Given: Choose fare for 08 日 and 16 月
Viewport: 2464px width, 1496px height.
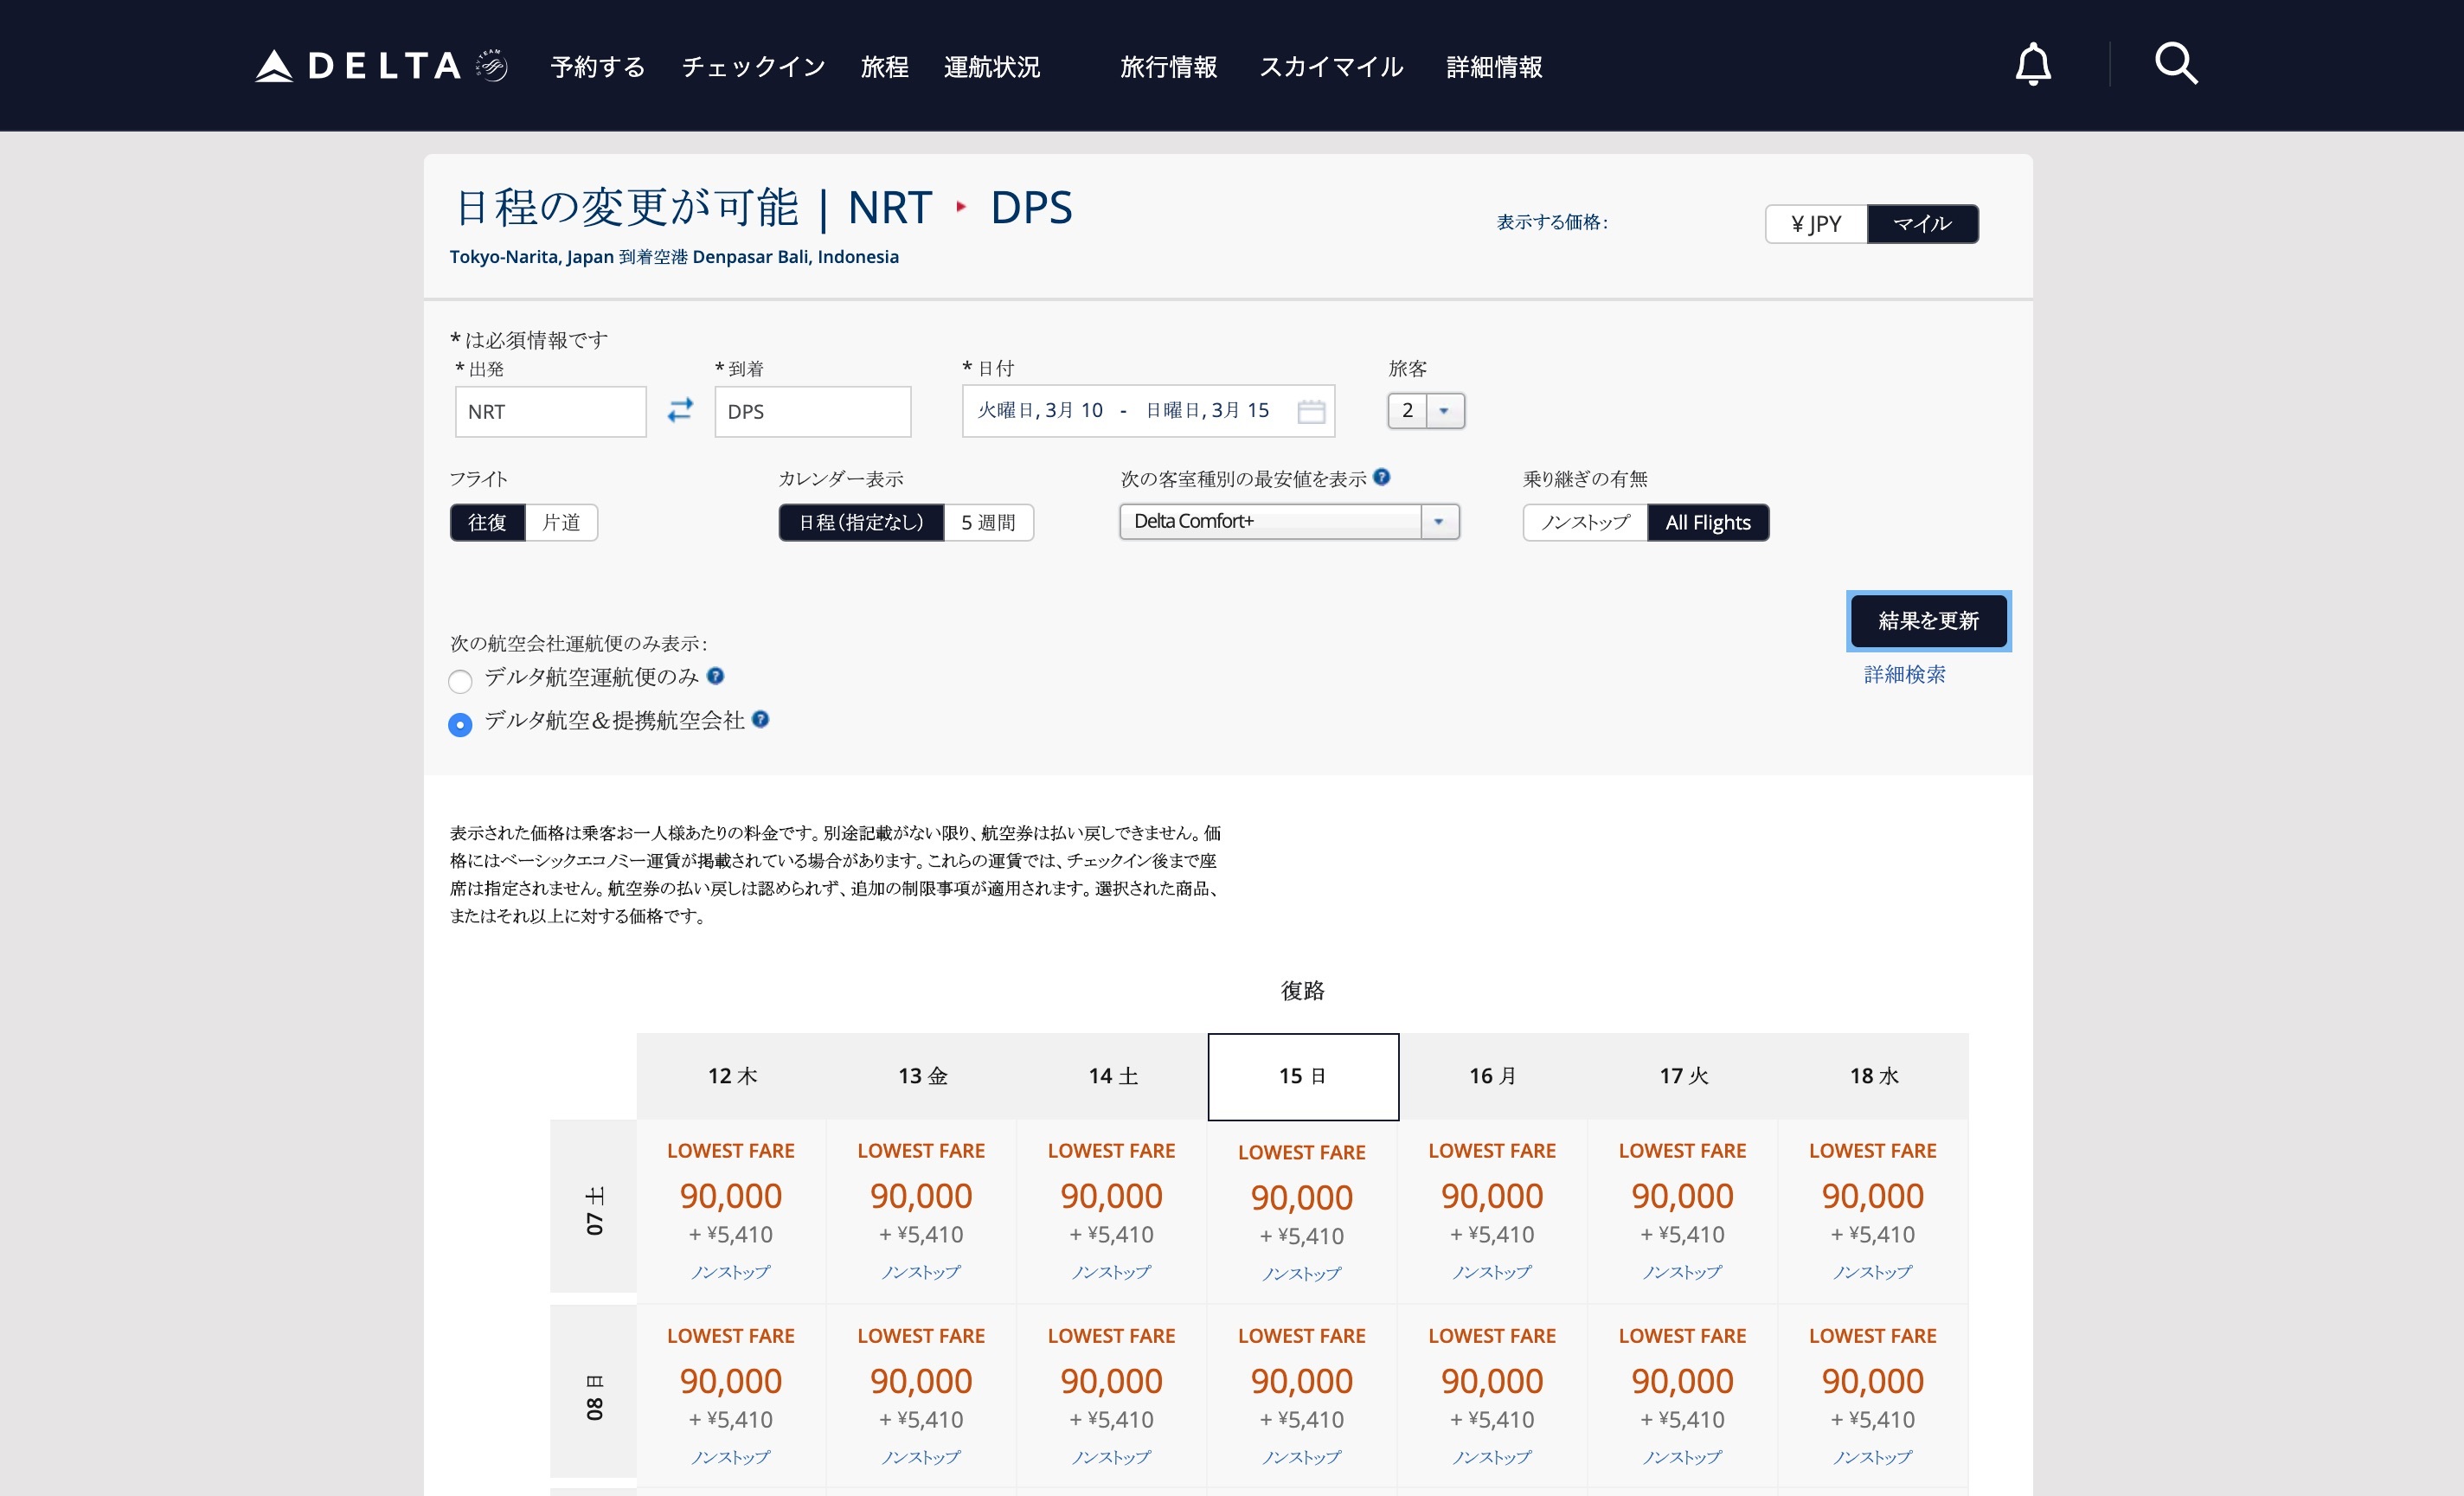Looking at the screenshot, I should (1492, 1395).
